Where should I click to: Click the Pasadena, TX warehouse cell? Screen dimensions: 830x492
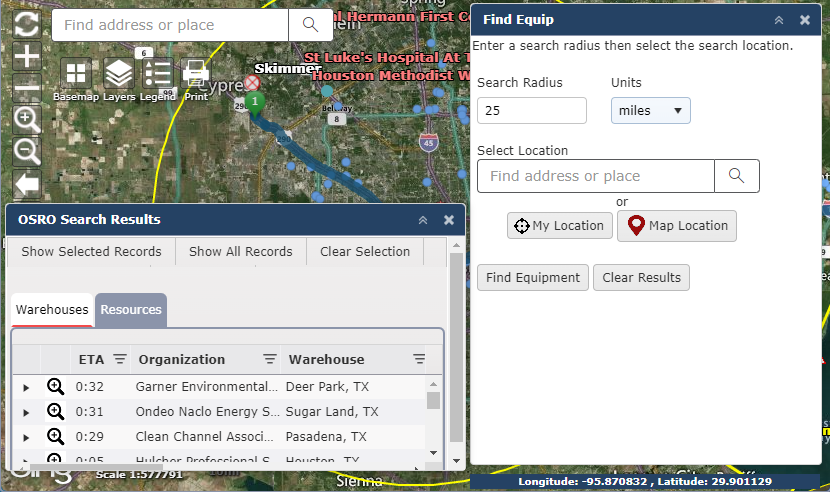(x=326, y=436)
